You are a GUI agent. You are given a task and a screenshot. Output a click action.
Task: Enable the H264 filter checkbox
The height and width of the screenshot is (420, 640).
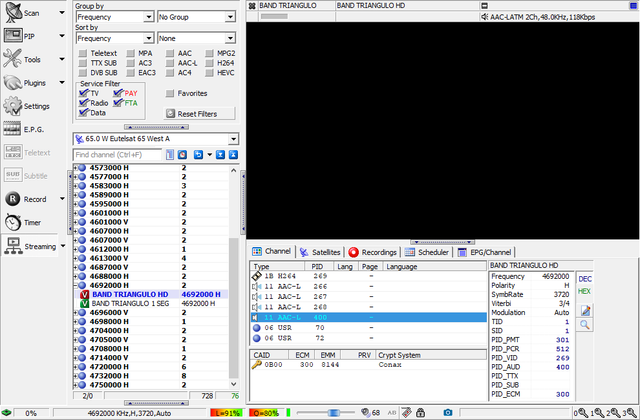pyautogui.click(x=209, y=63)
